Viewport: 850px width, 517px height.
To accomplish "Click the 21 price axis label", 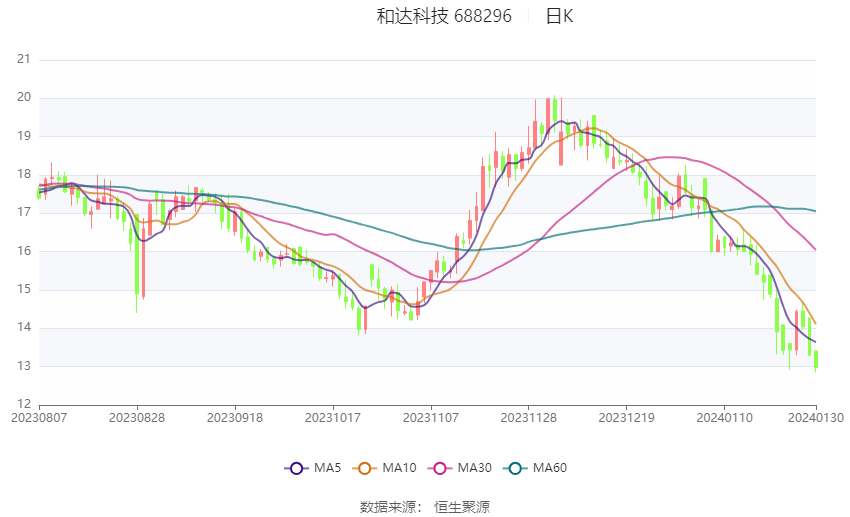I will pyautogui.click(x=24, y=59).
